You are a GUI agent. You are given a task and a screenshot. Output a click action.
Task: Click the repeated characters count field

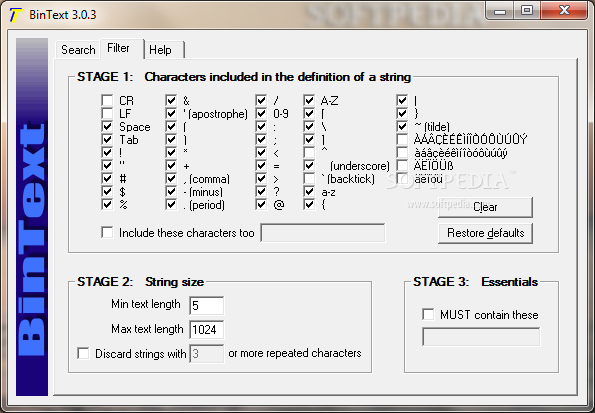pyautogui.click(x=206, y=354)
